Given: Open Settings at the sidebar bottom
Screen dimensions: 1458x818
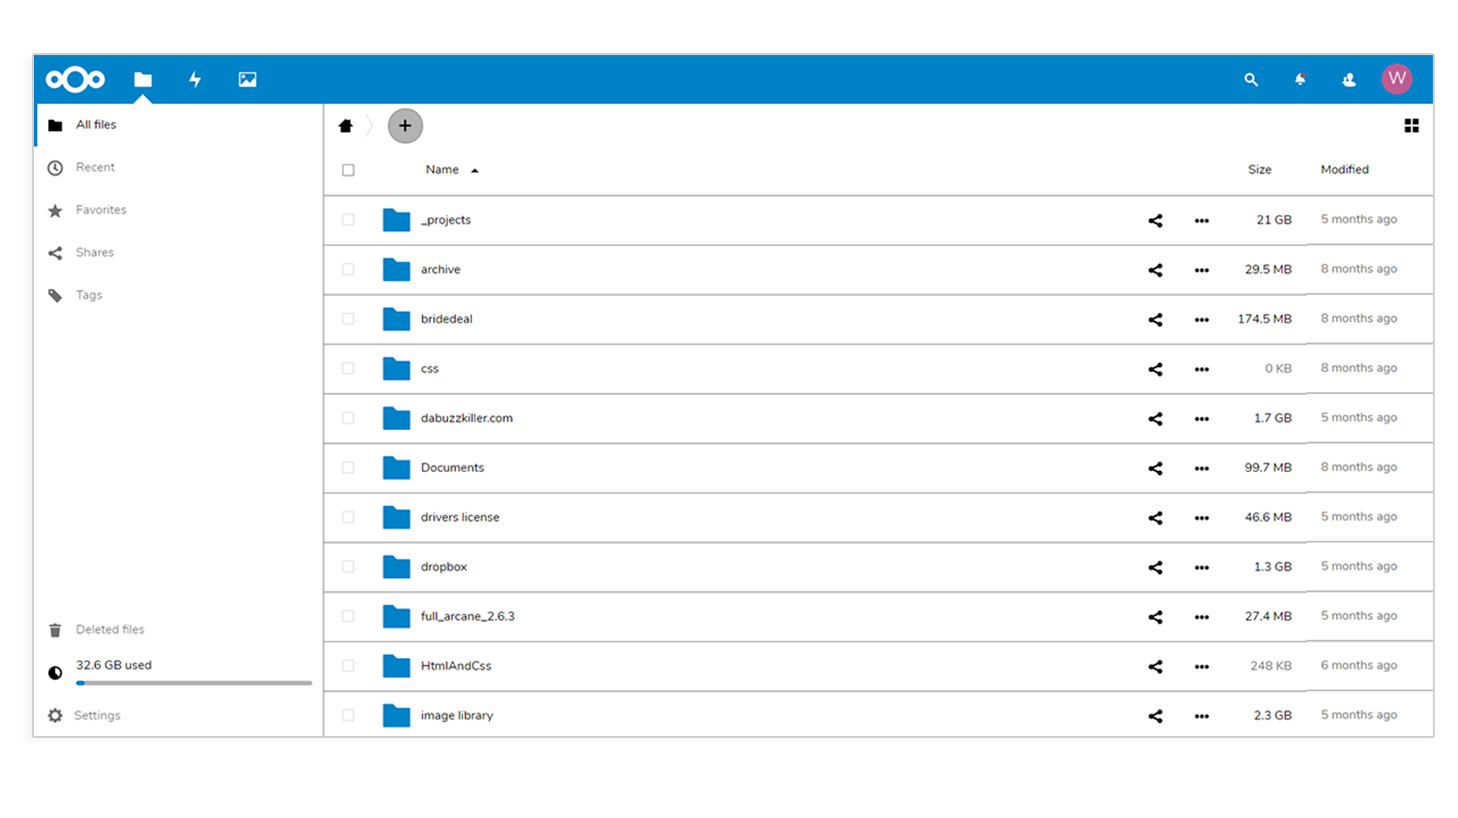Looking at the screenshot, I should point(97,715).
